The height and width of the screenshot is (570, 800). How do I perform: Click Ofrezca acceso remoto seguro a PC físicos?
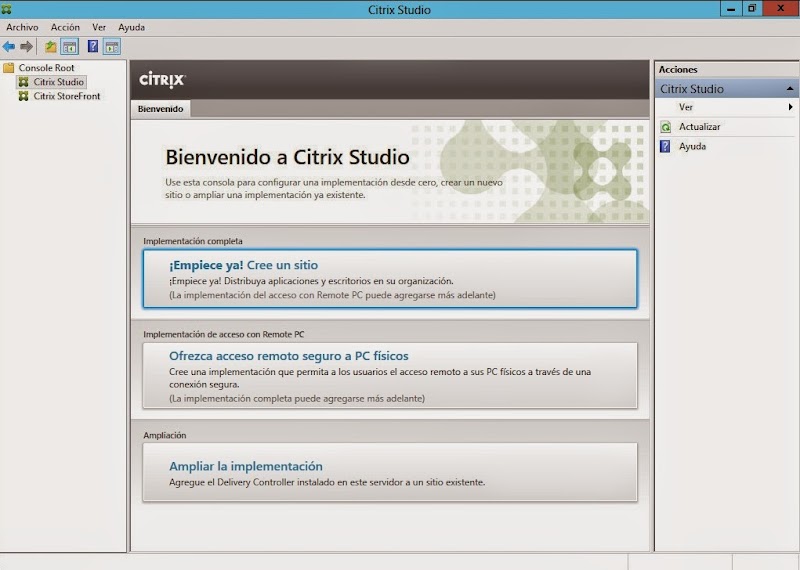click(x=390, y=376)
